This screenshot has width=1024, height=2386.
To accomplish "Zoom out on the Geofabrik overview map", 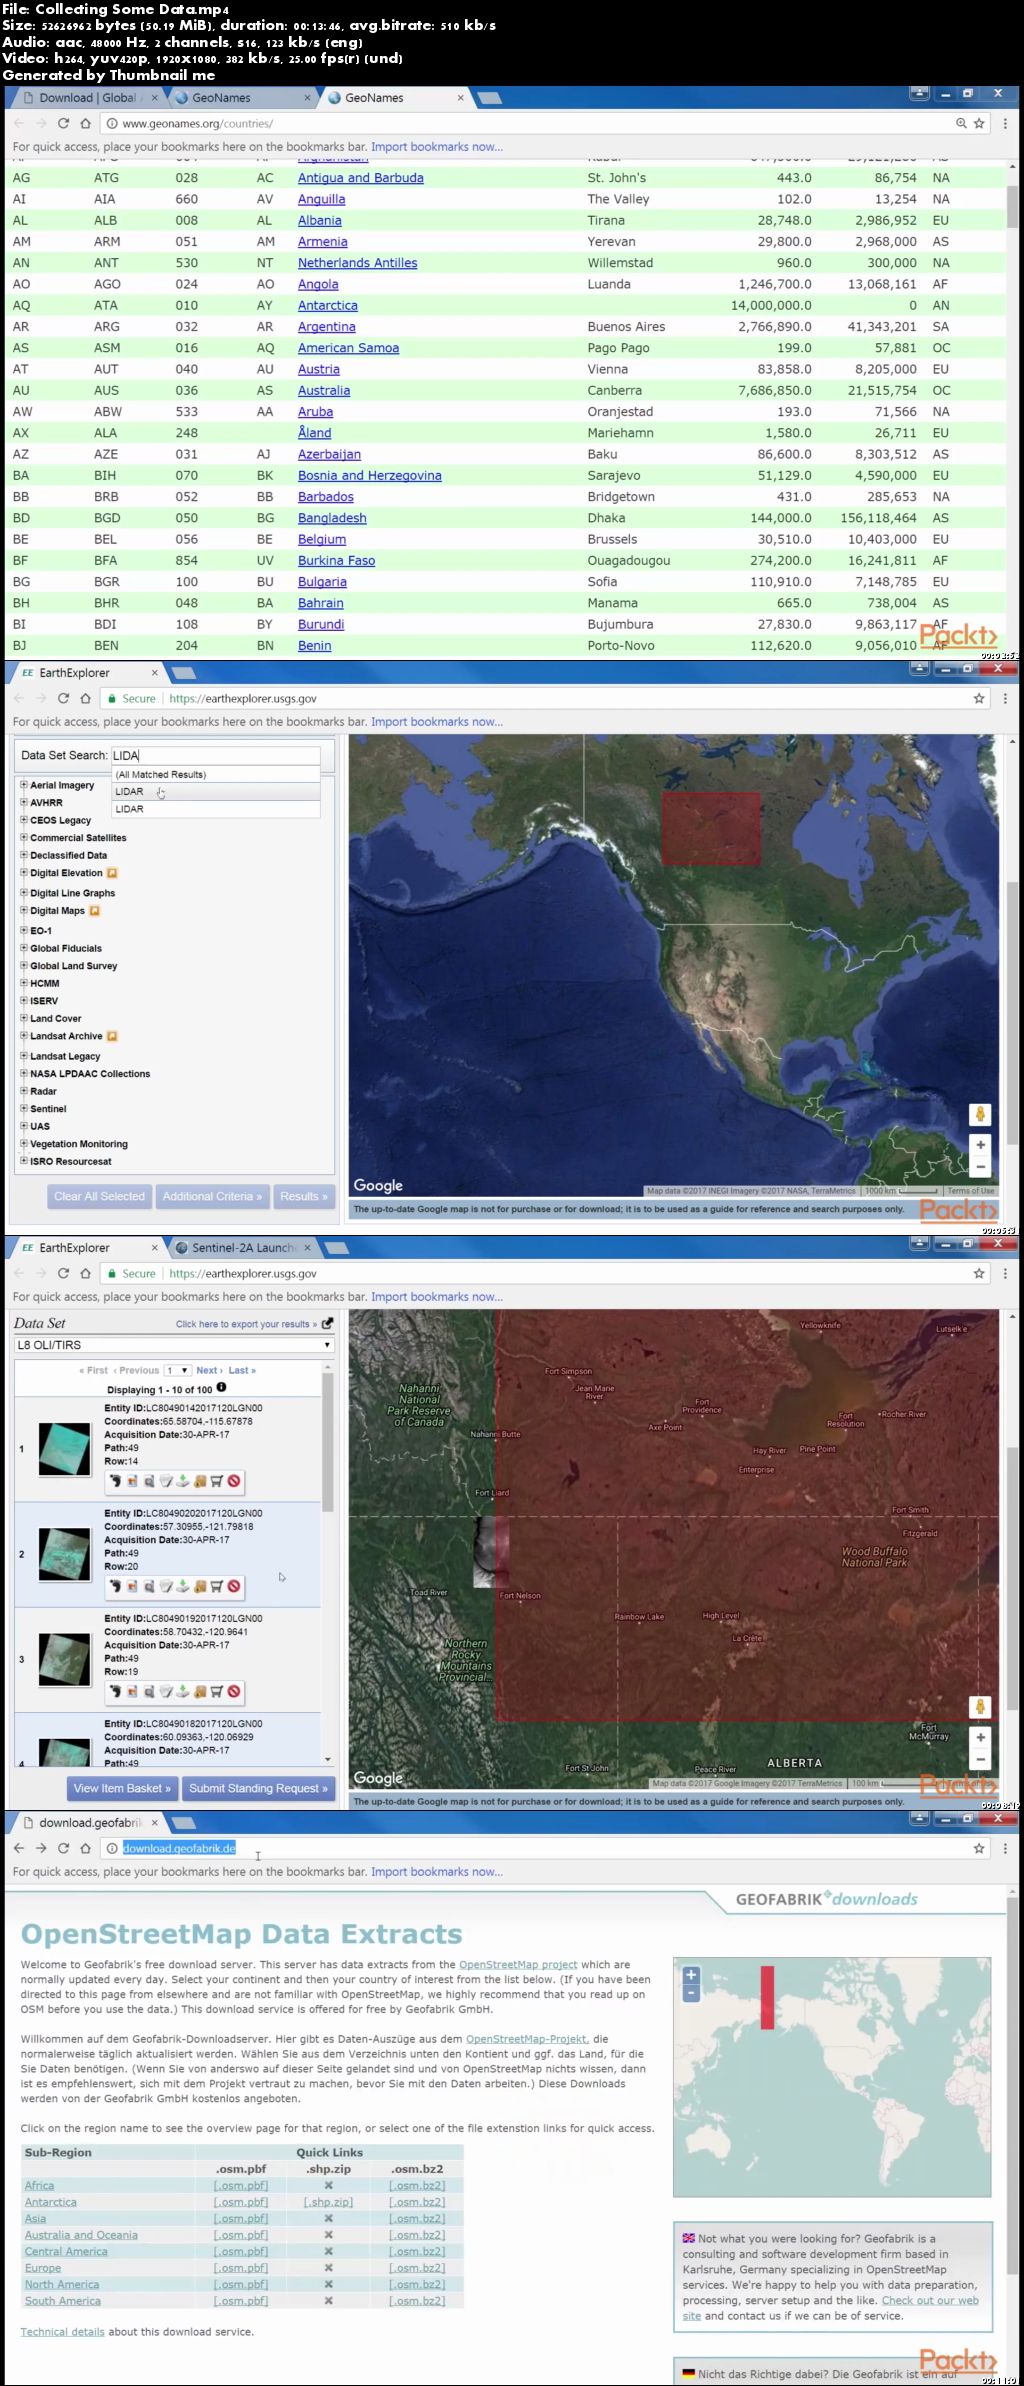I will click(691, 1993).
